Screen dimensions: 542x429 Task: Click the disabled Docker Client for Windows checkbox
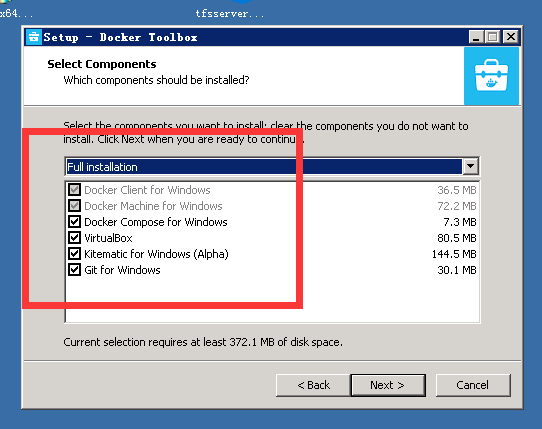74,190
